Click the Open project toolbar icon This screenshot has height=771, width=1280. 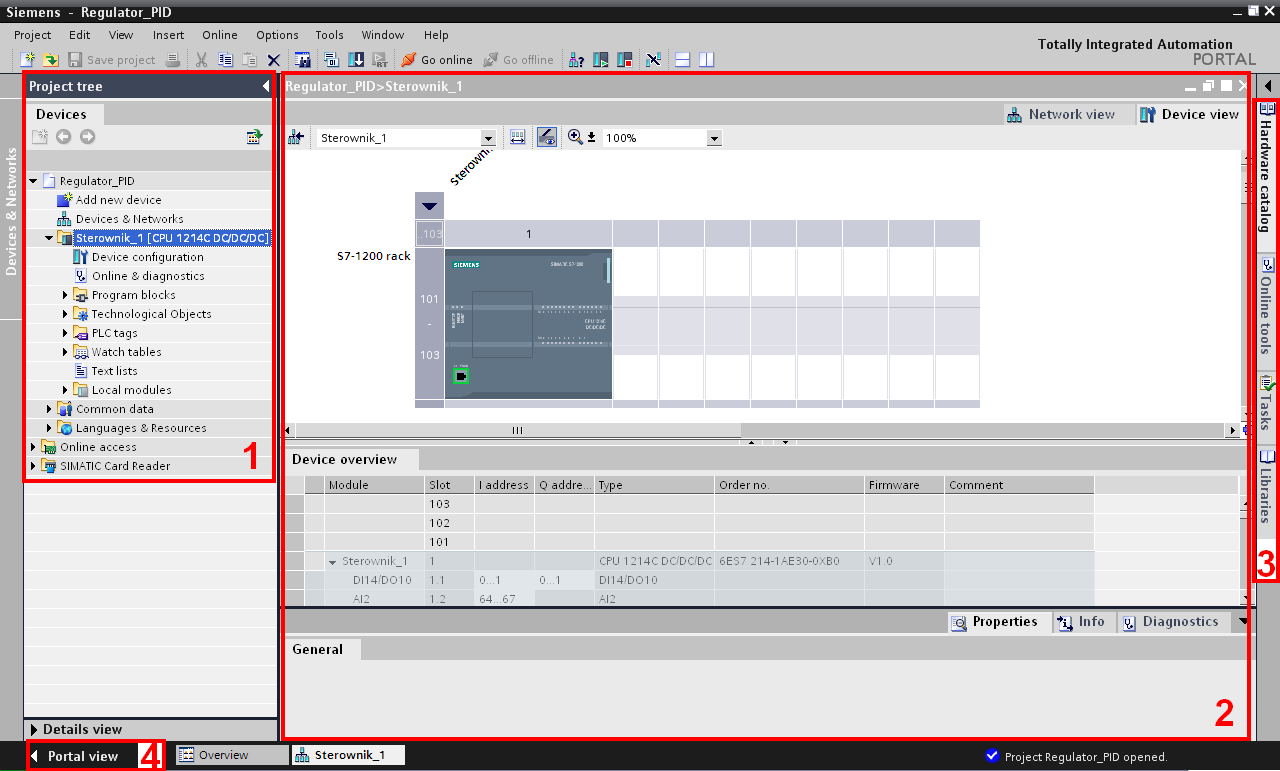(x=50, y=60)
